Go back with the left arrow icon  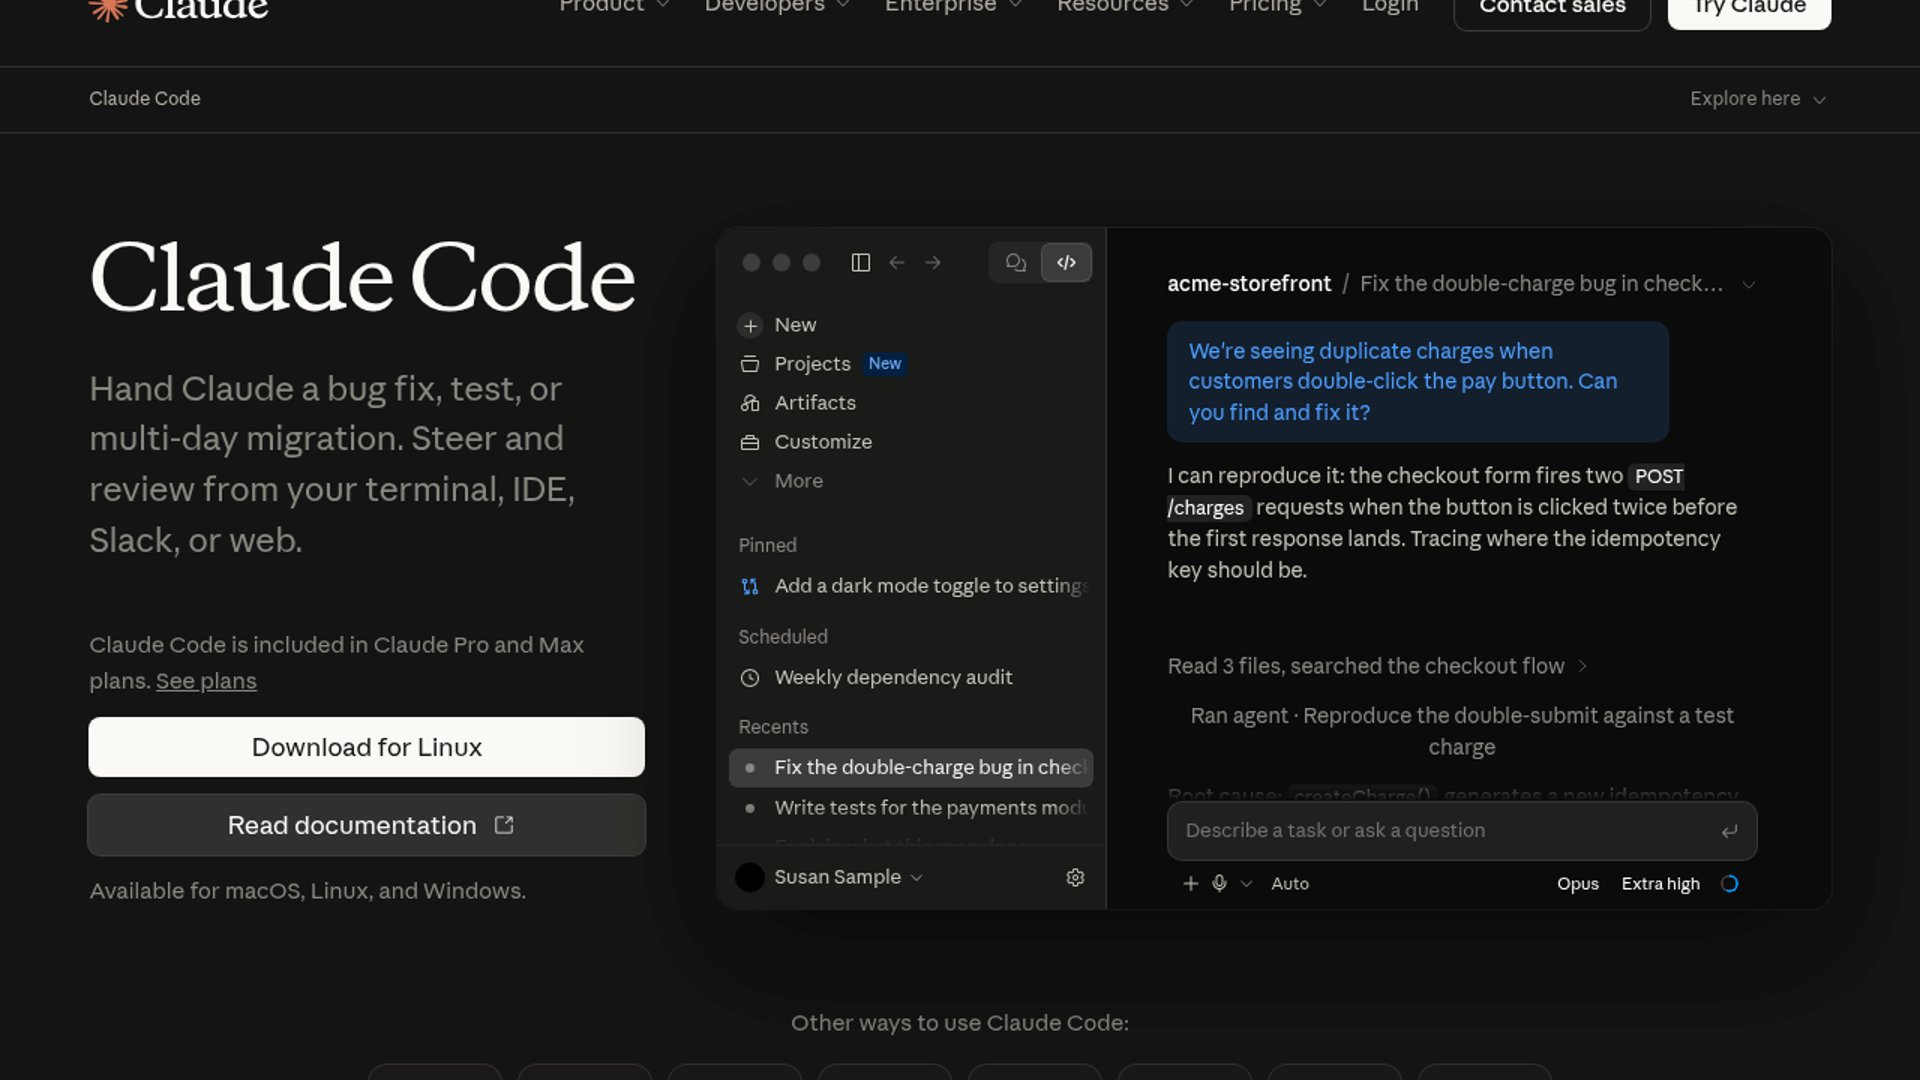897,262
